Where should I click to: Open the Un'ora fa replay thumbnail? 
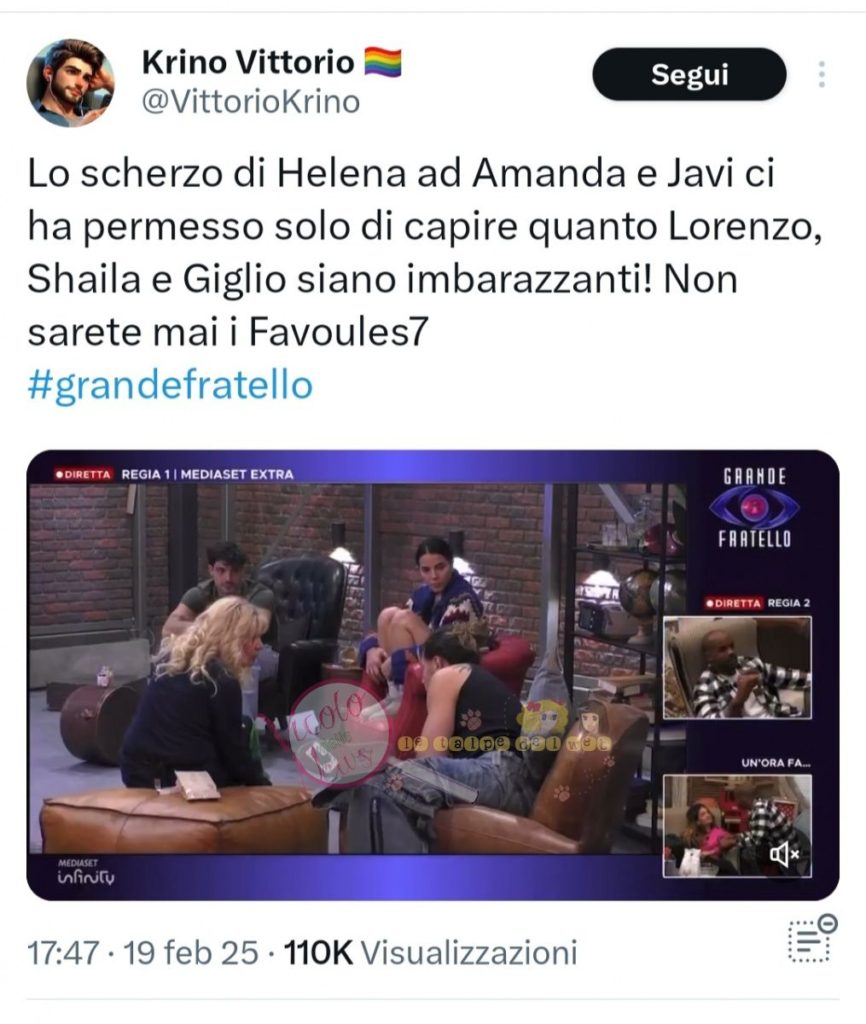(x=737, y=825)
